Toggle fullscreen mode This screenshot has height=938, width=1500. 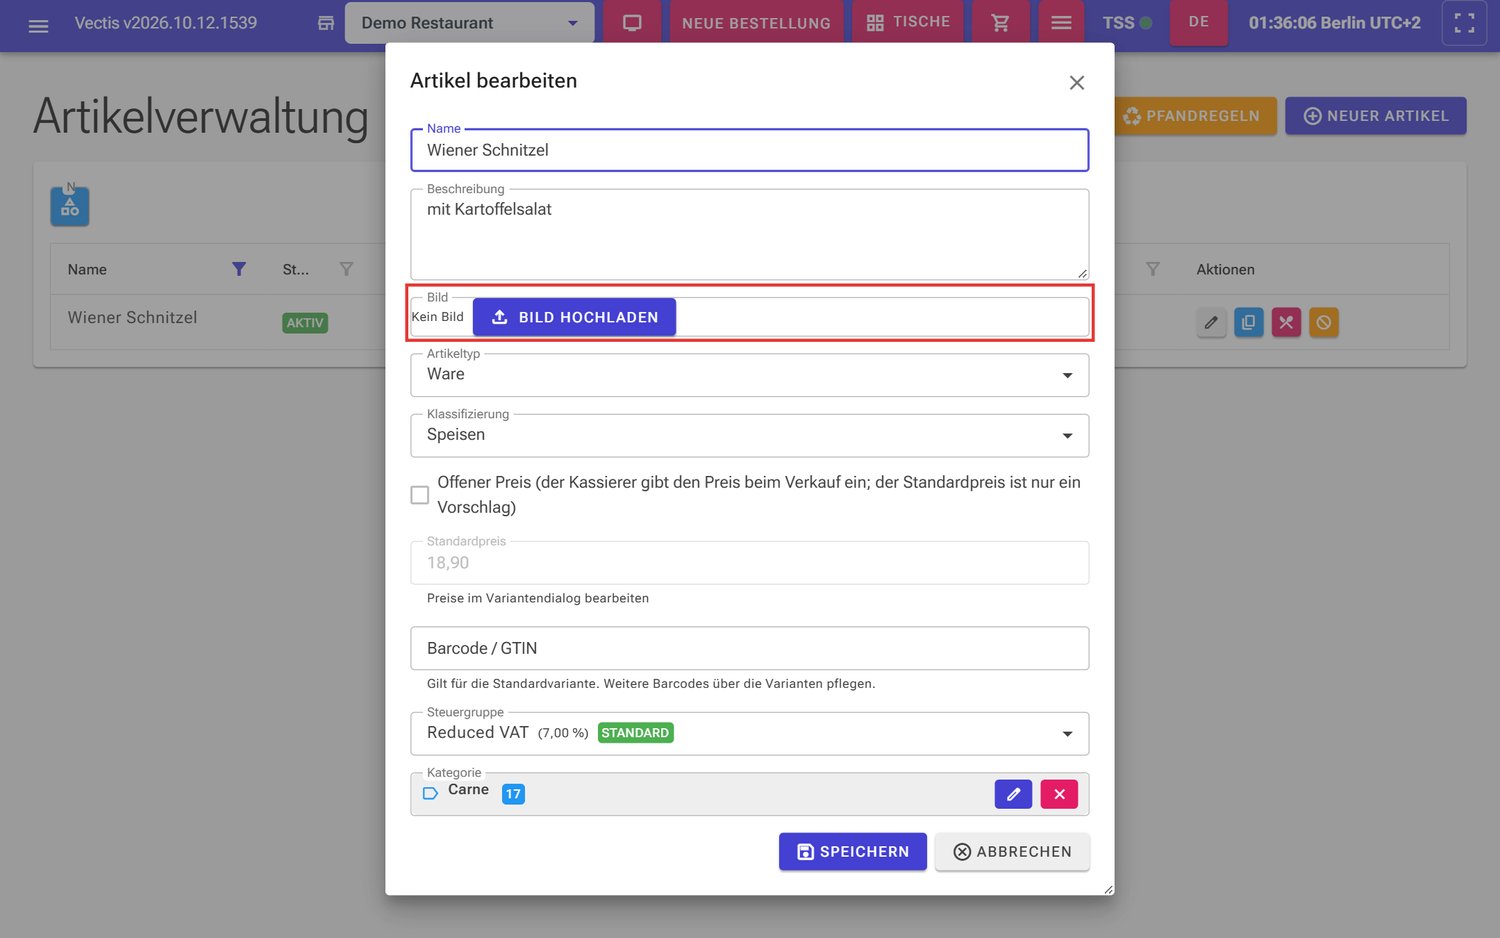1464,23
